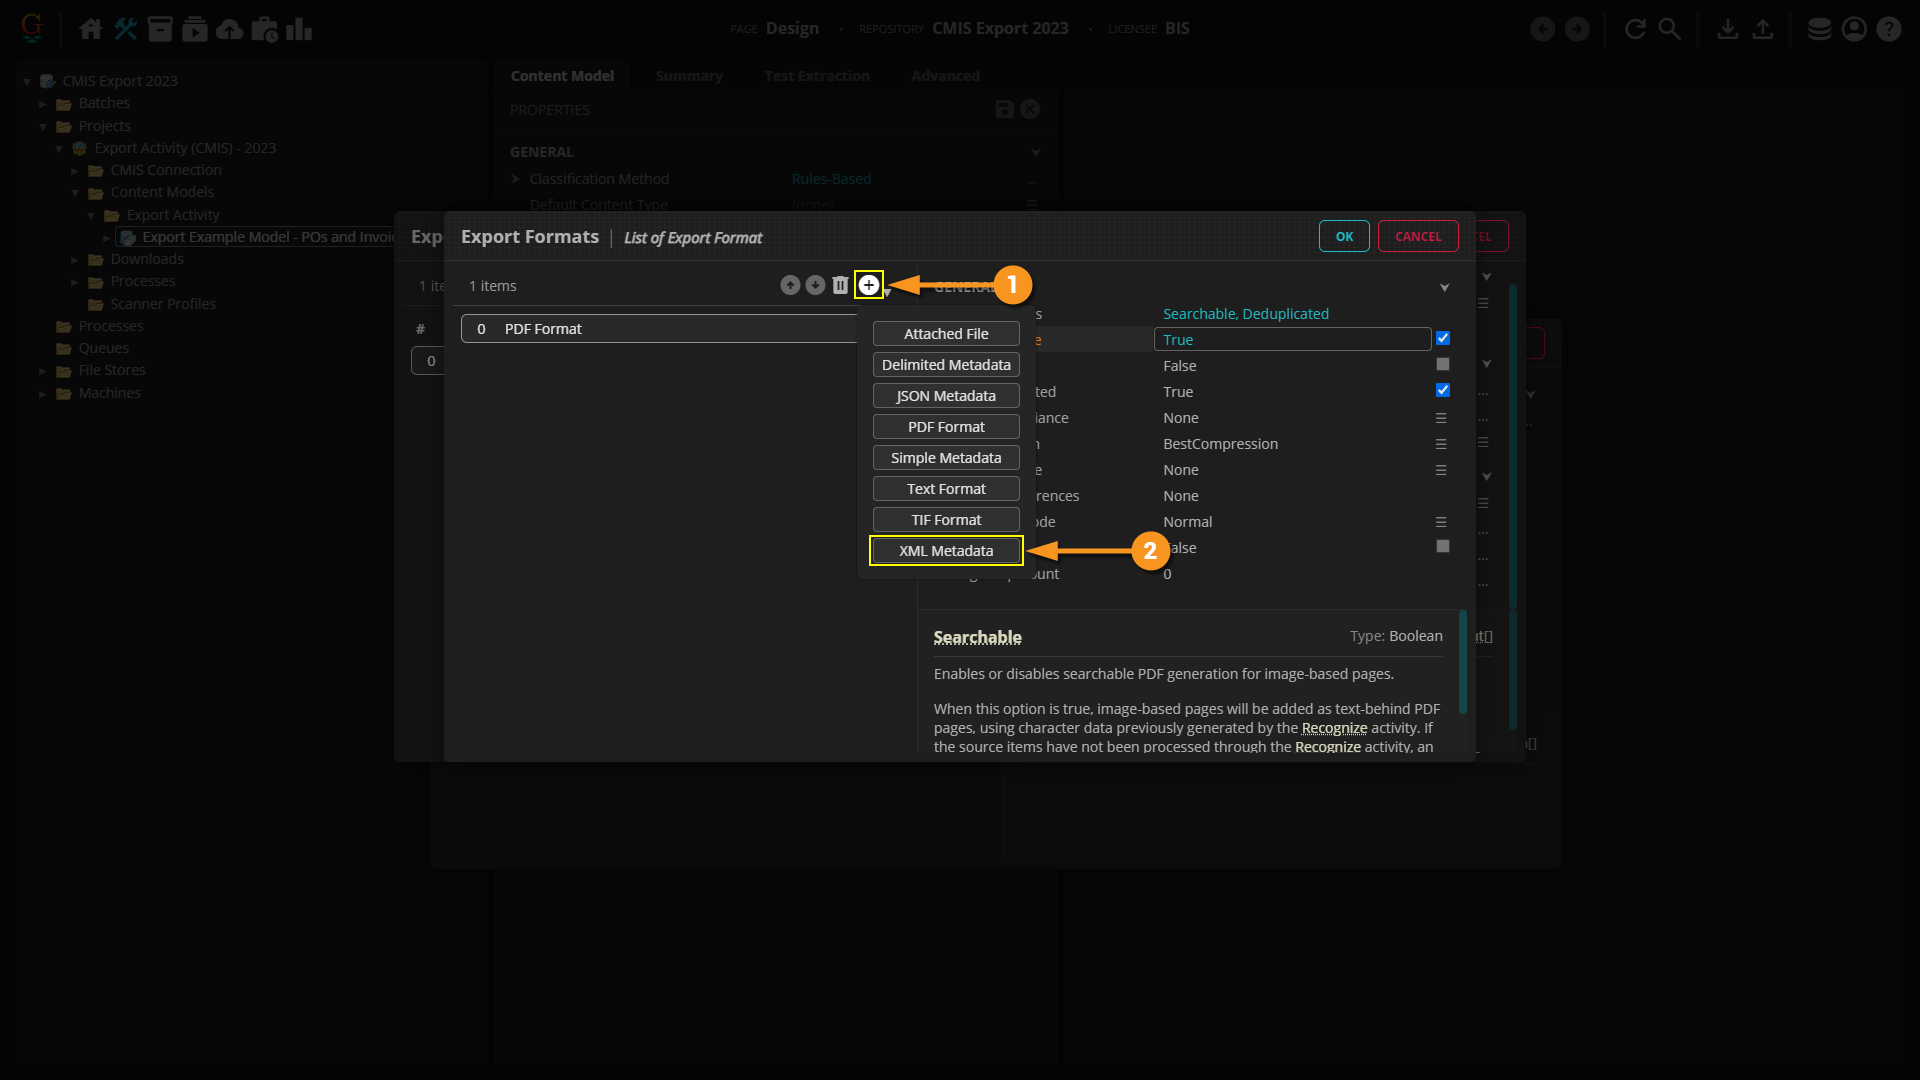Uncheck the checked Searchable True checkbox

point(1442,339)
